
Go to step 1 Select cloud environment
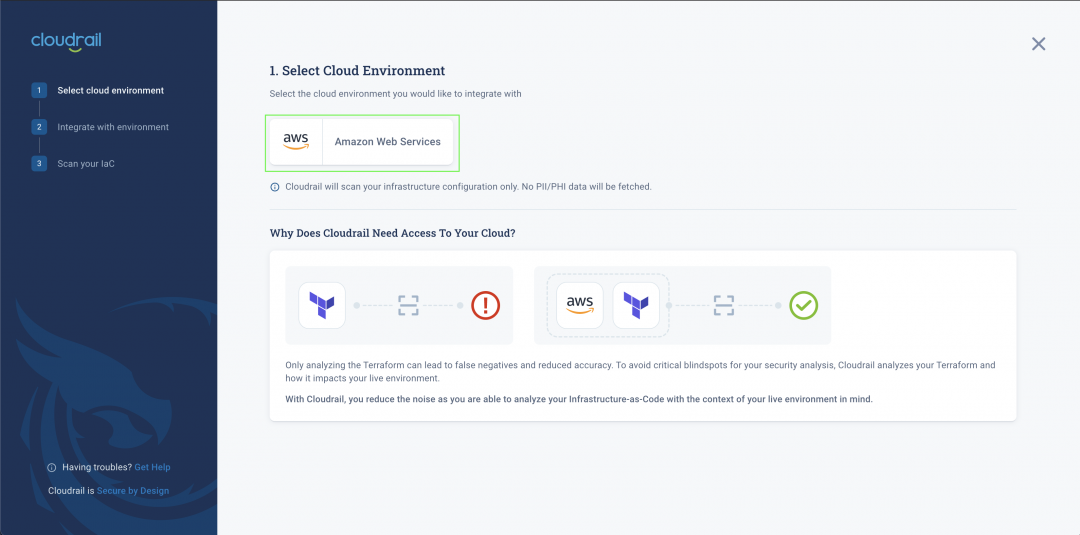click(111, 90)
